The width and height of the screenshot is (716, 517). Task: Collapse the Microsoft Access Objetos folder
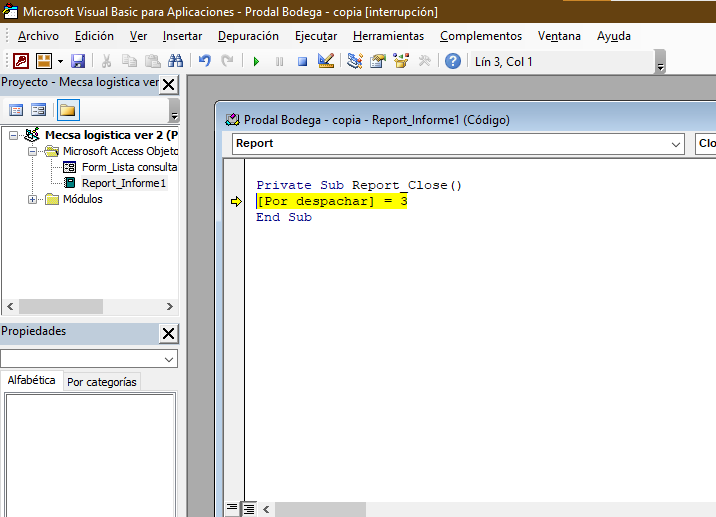[x=32, y=151]
